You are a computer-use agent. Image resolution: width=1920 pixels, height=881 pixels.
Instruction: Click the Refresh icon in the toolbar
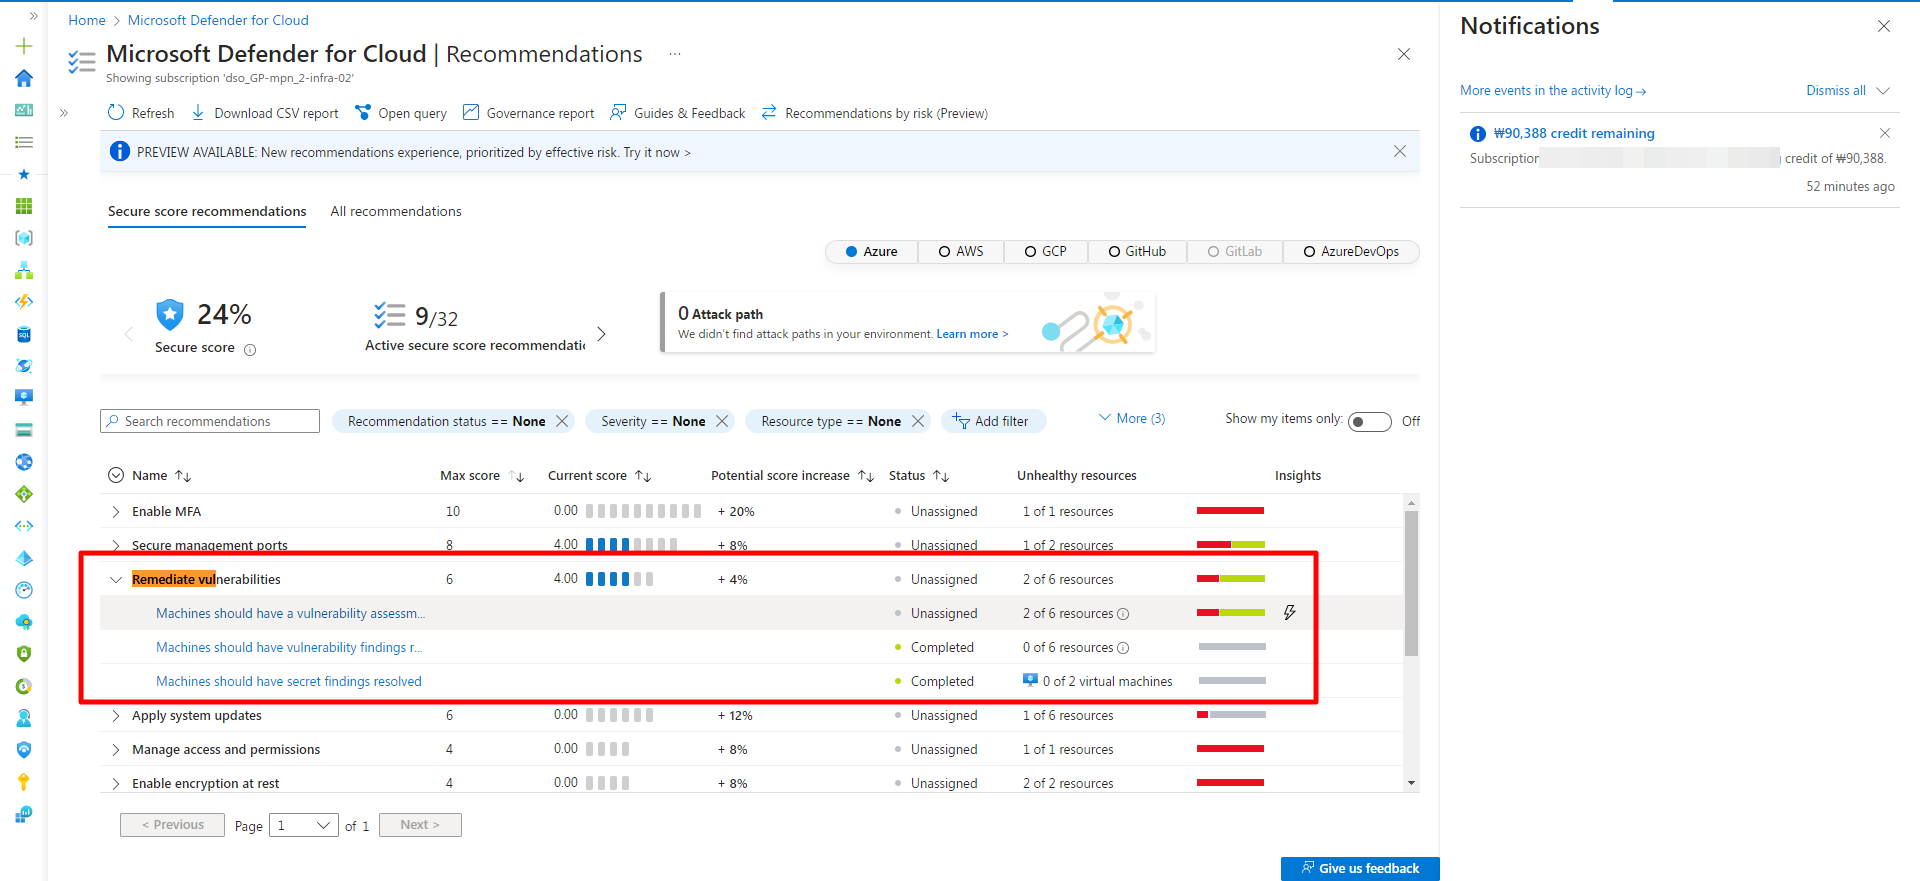click(x=116, y=113)
